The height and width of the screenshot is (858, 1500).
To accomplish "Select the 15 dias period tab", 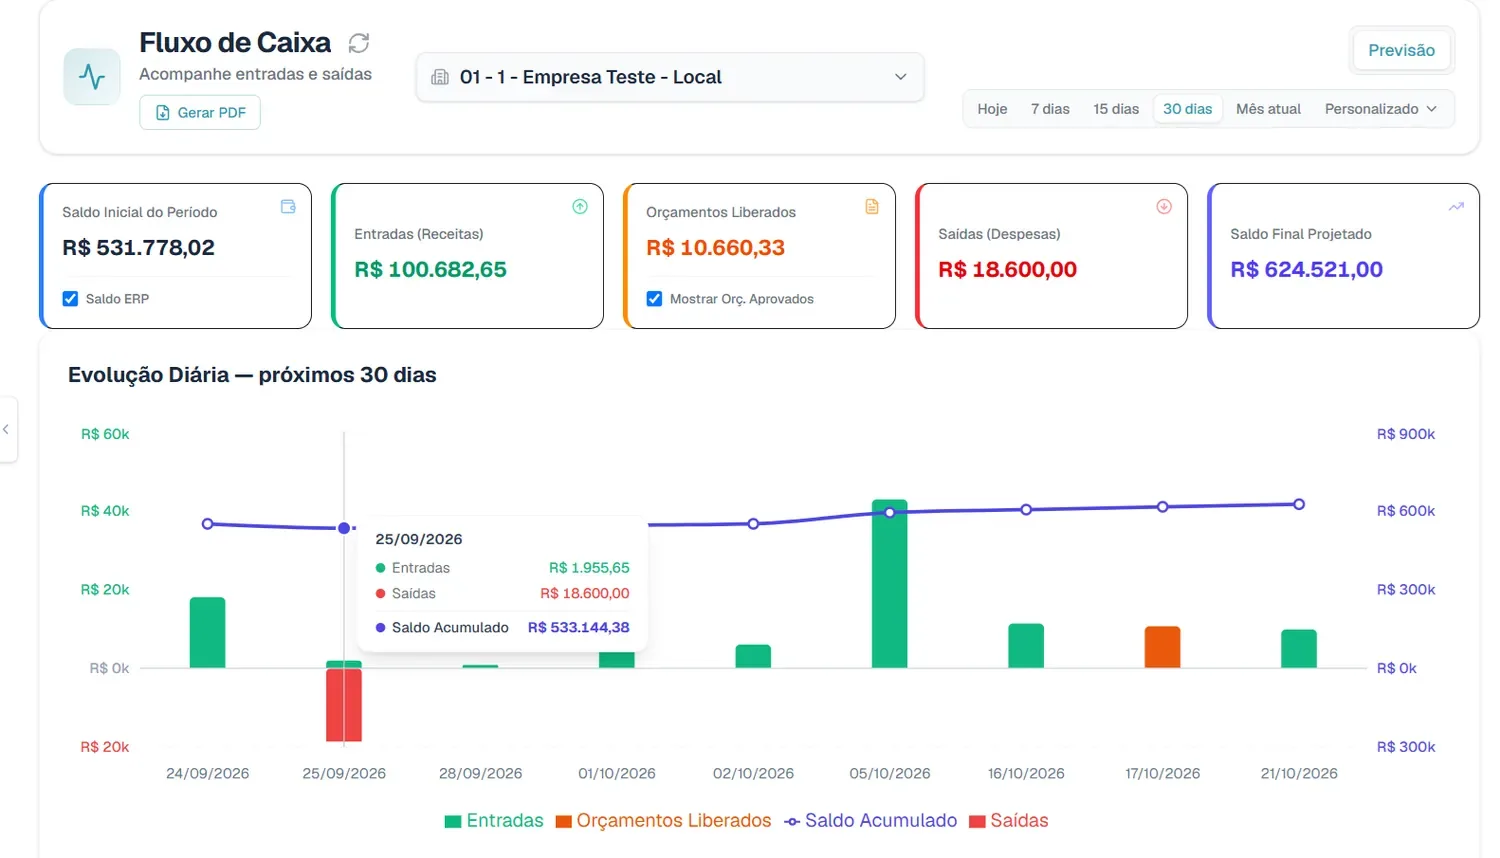I will [1116, 109].
